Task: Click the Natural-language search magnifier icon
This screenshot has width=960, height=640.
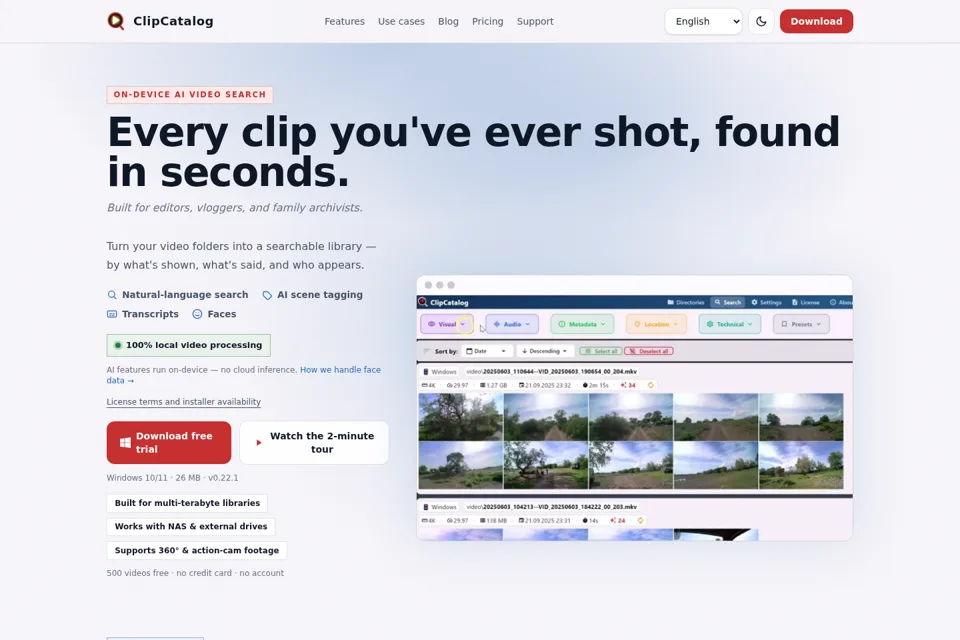Action: click(x=112, y=295)
